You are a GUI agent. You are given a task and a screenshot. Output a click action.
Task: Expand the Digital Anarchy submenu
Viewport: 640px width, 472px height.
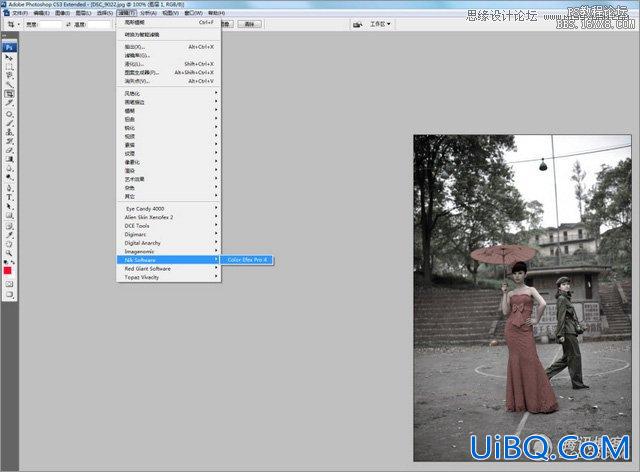[169, 243]
